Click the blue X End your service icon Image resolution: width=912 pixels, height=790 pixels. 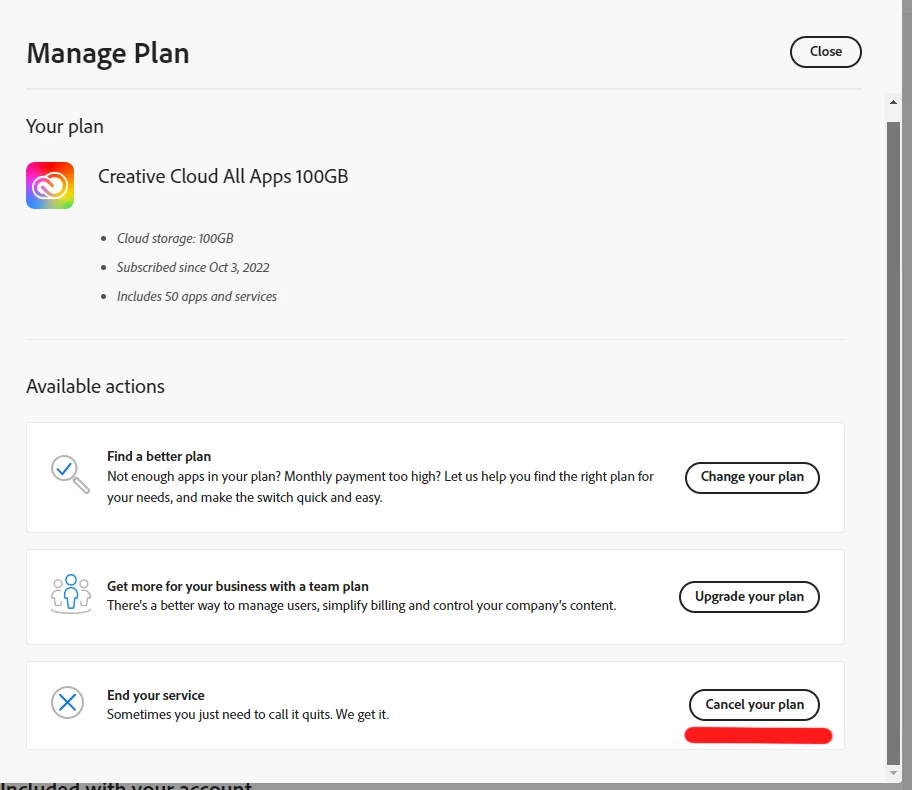point(67,703)
